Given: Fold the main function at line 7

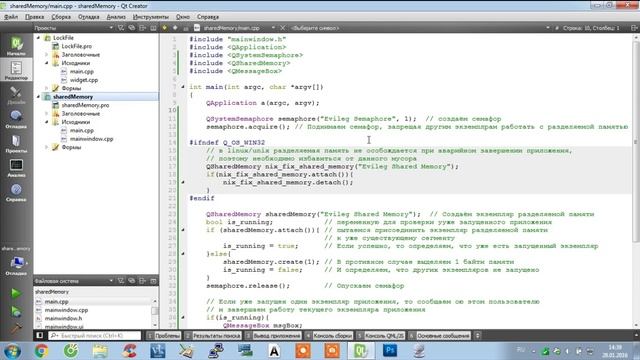Looking at the screenshot, I should [182, 87].
